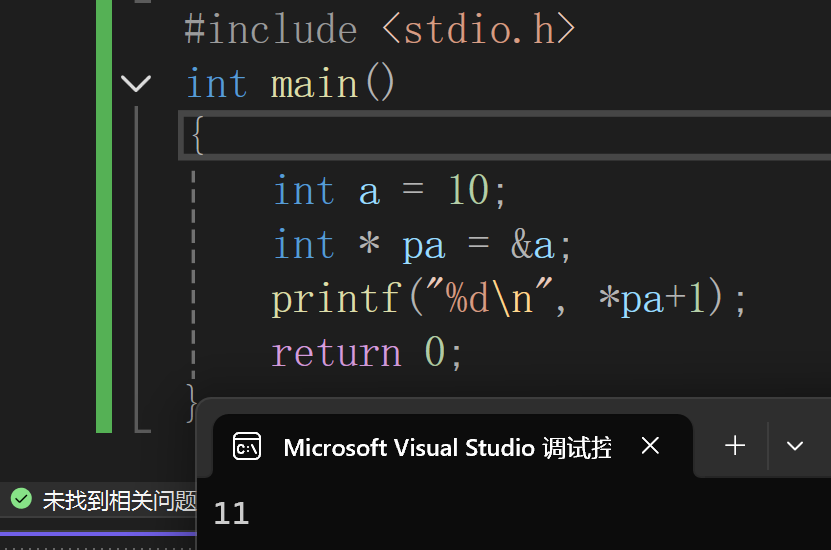Click the 'int a = 10;' line

tap(389, 190)
